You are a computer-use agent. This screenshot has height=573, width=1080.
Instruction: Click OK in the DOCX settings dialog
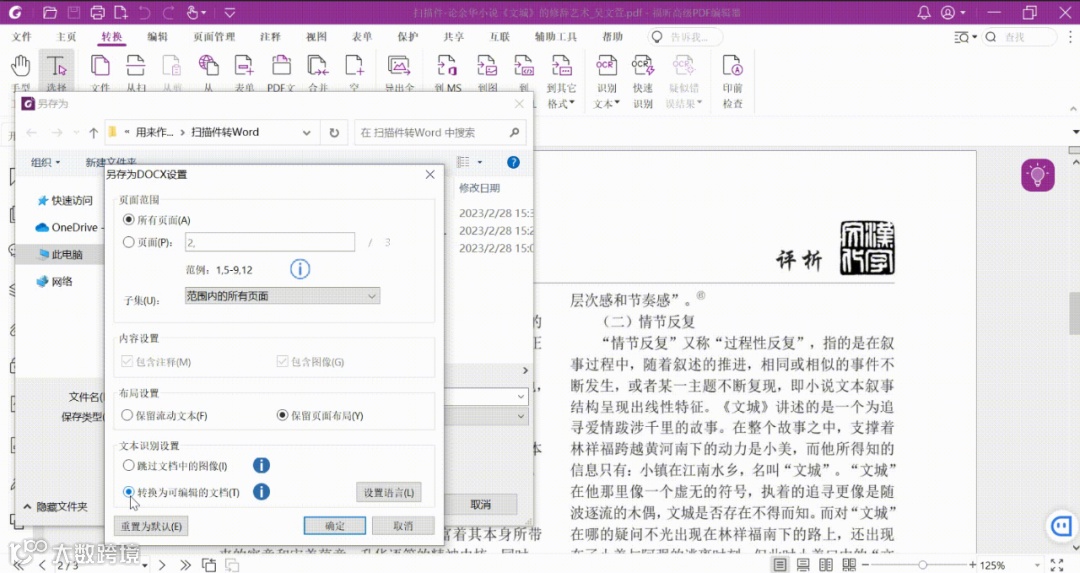(x=335, y=525)
